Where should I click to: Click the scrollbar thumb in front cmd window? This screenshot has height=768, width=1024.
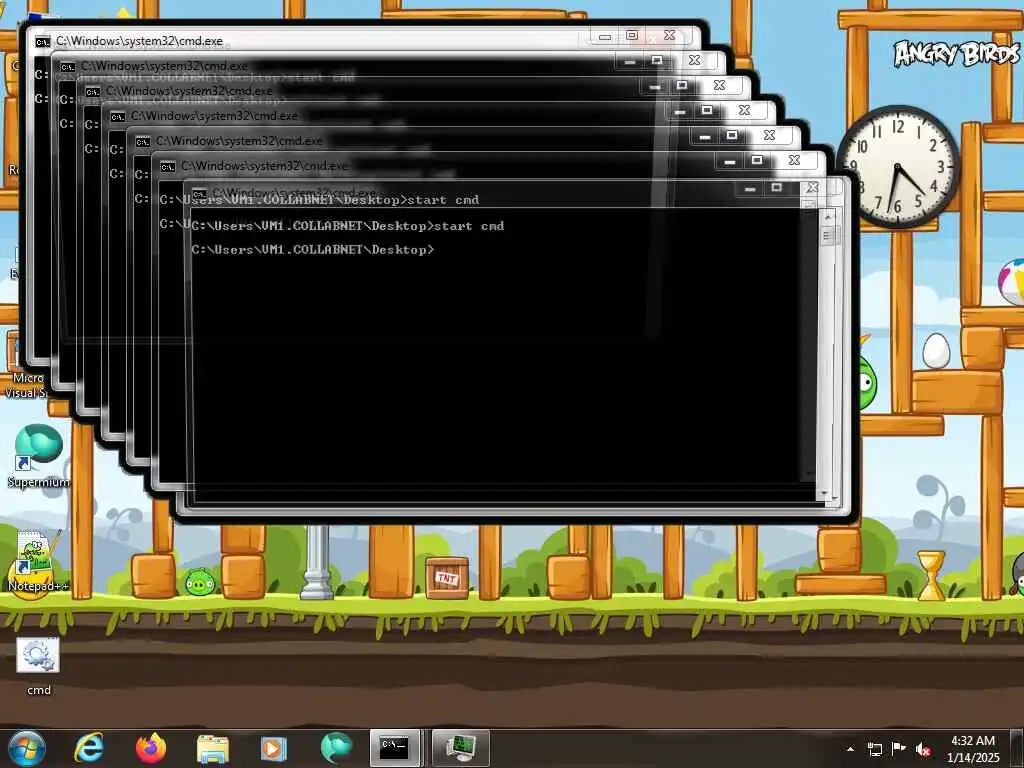point(827,236)
